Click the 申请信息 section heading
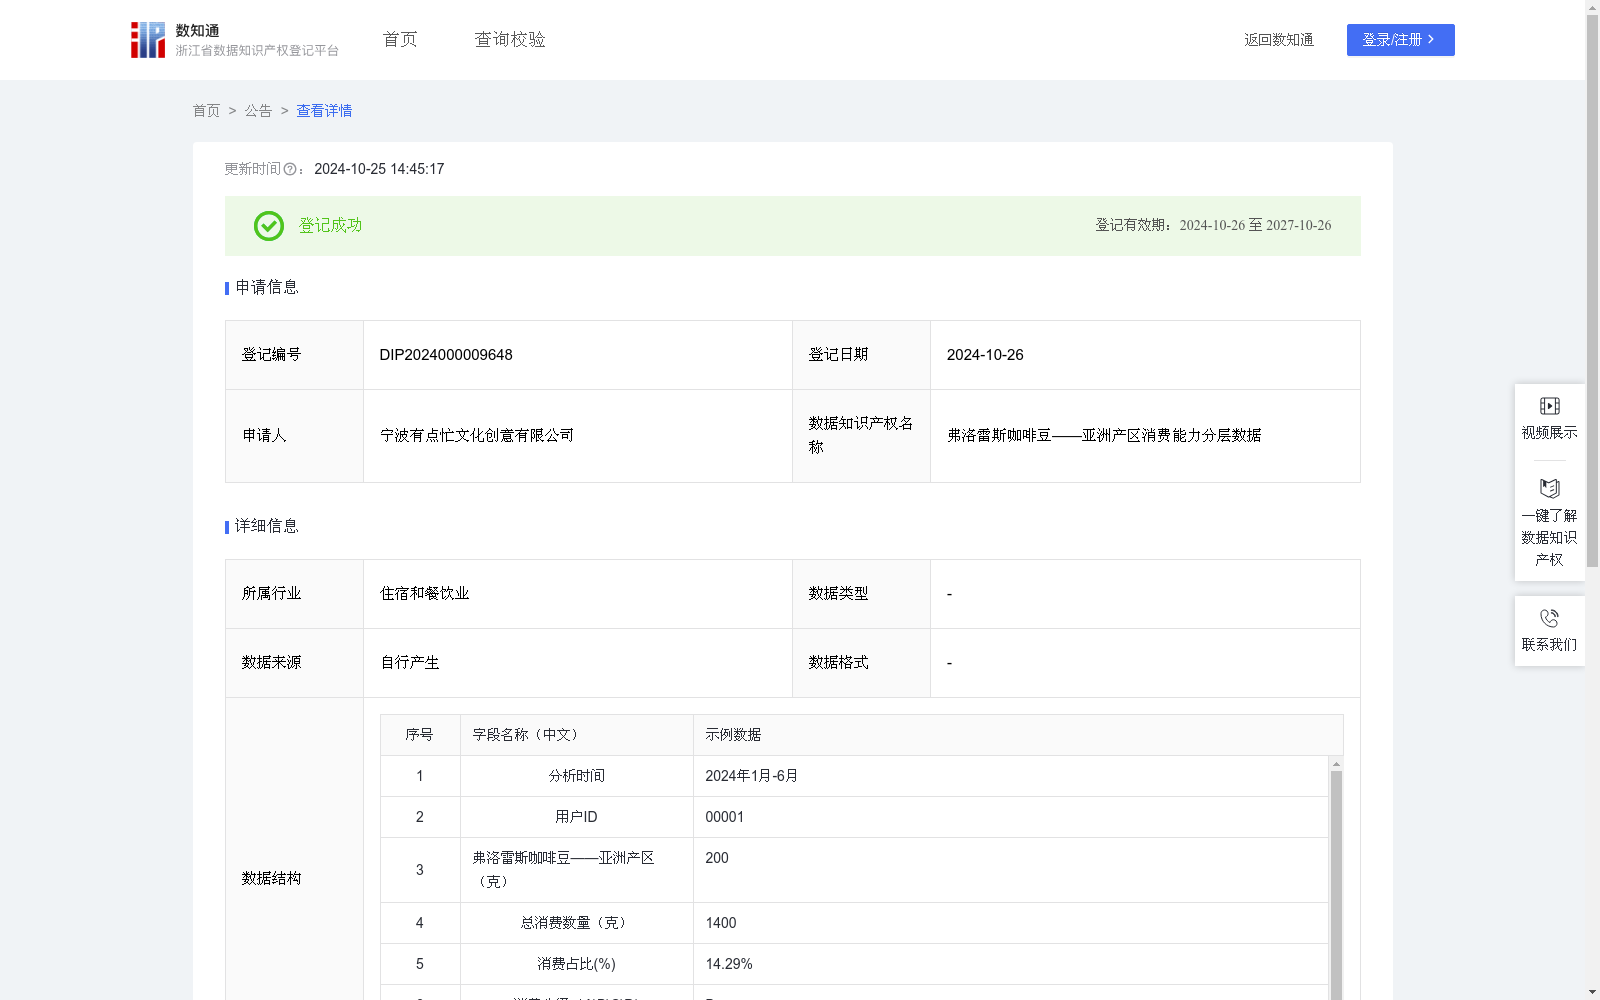This screenshot has width=1600, height=1000. [266, 287]
